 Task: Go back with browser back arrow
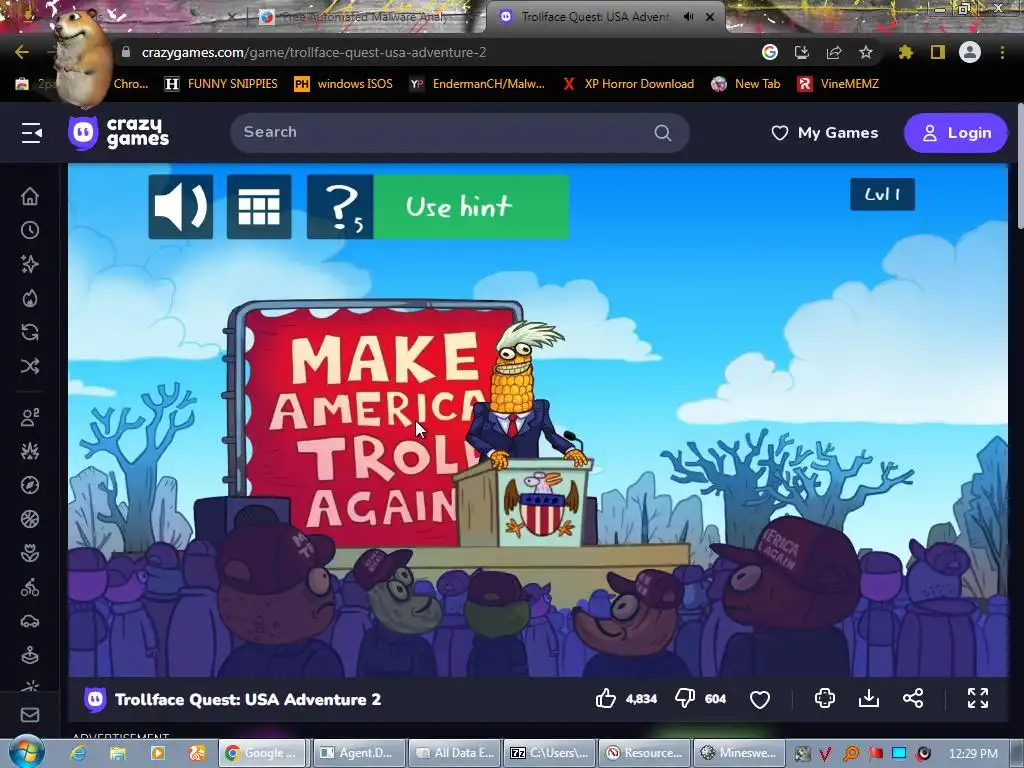click(22, 52)
